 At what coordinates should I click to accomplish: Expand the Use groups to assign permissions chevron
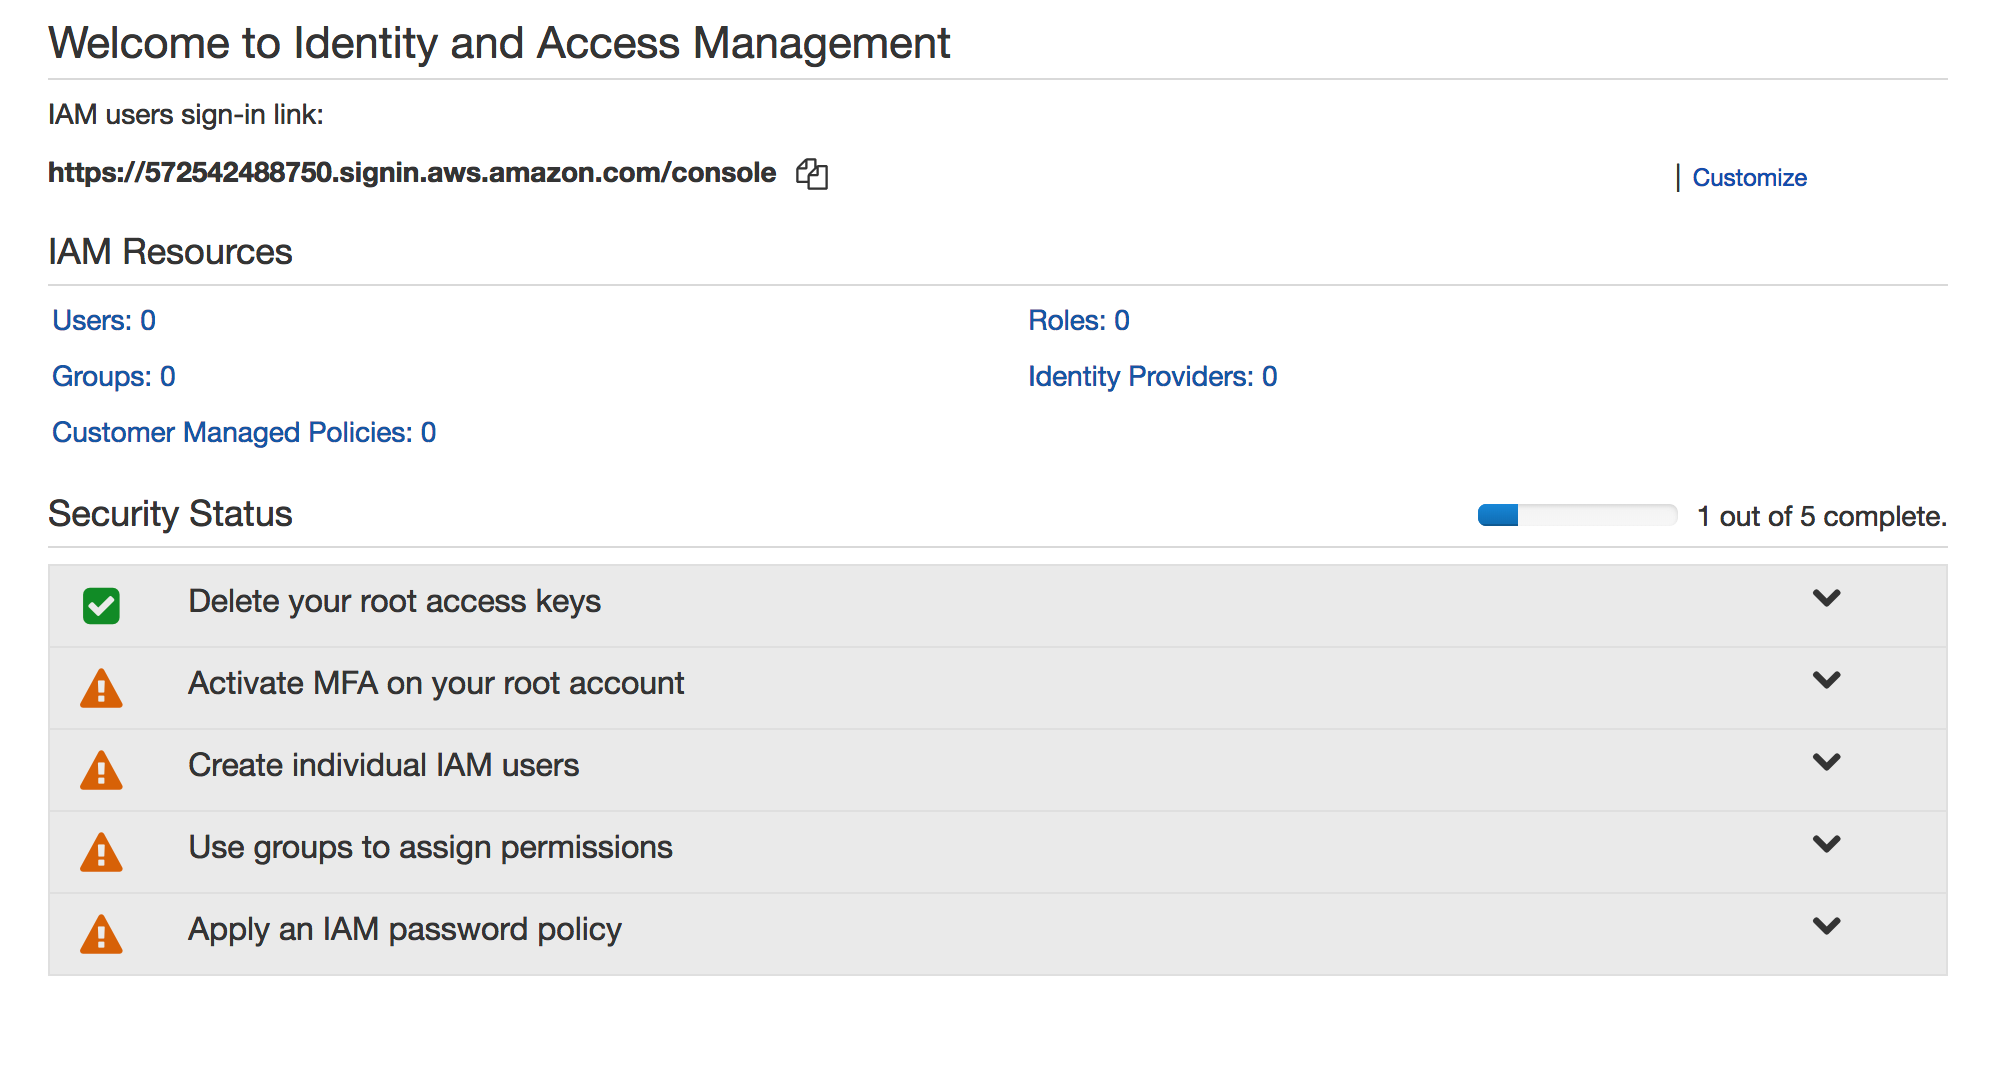click(1826, 844)
